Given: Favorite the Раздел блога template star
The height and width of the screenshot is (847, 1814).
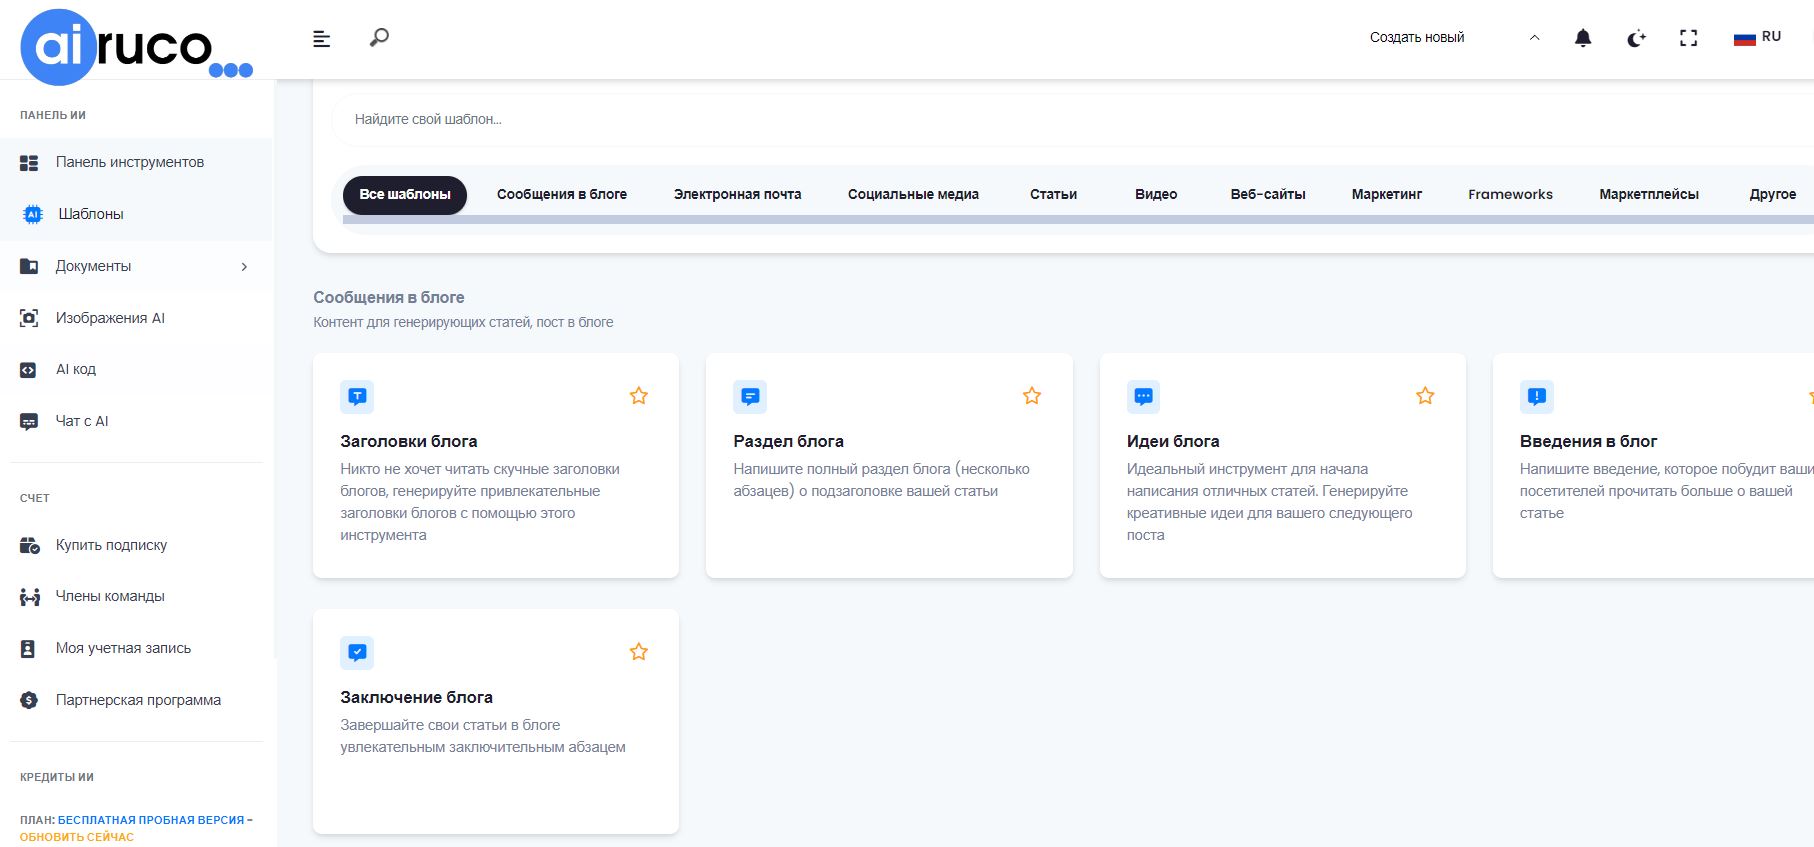Looking at the screenshot, I should coord(1032,396).
